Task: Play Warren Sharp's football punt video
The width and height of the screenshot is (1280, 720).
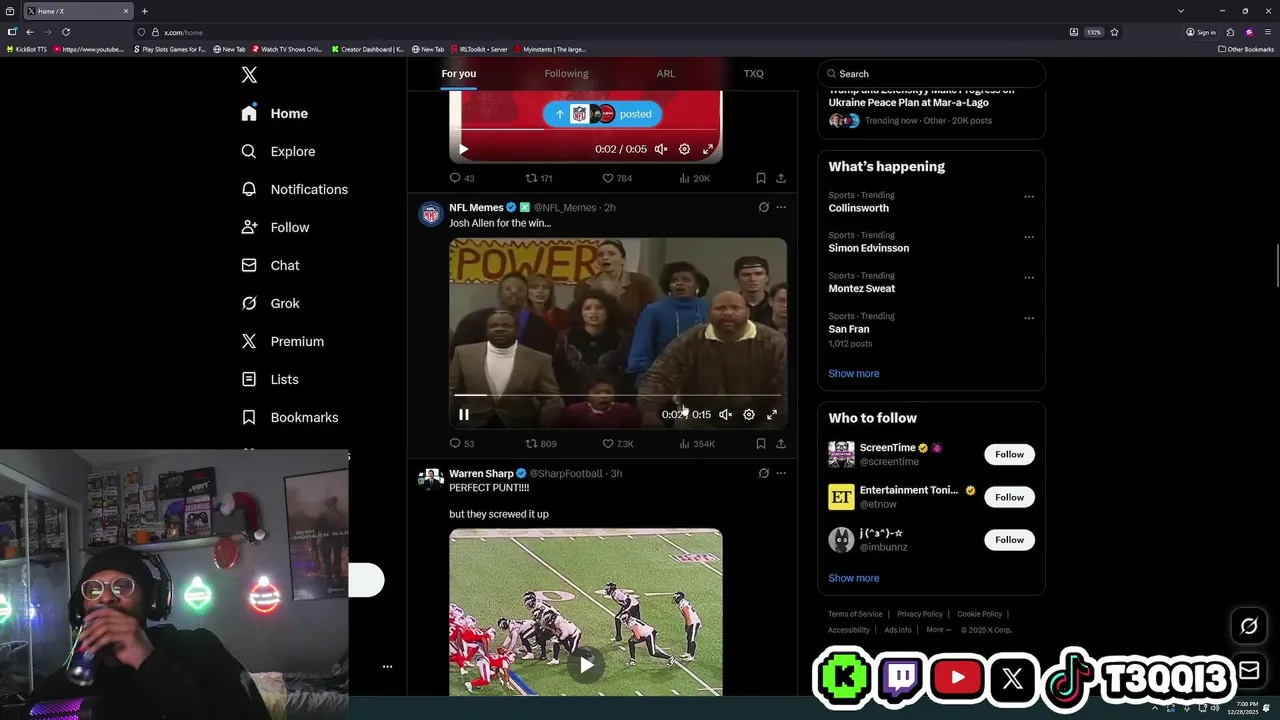Action: [586, 664]
